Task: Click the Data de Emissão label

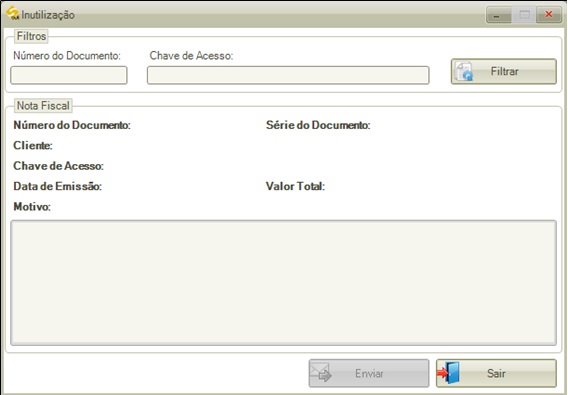Action: pyautogui.click(x=58, y=186)
